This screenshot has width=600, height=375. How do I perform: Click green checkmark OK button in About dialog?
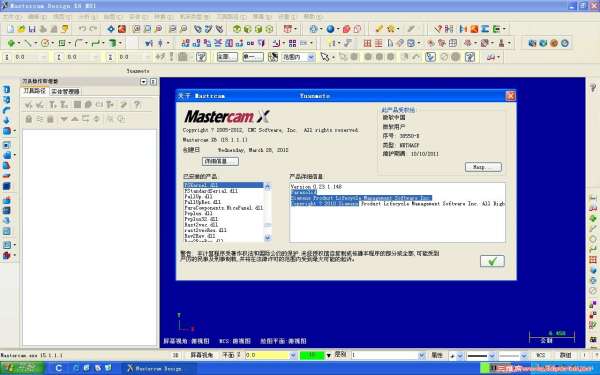pos(492,261)
